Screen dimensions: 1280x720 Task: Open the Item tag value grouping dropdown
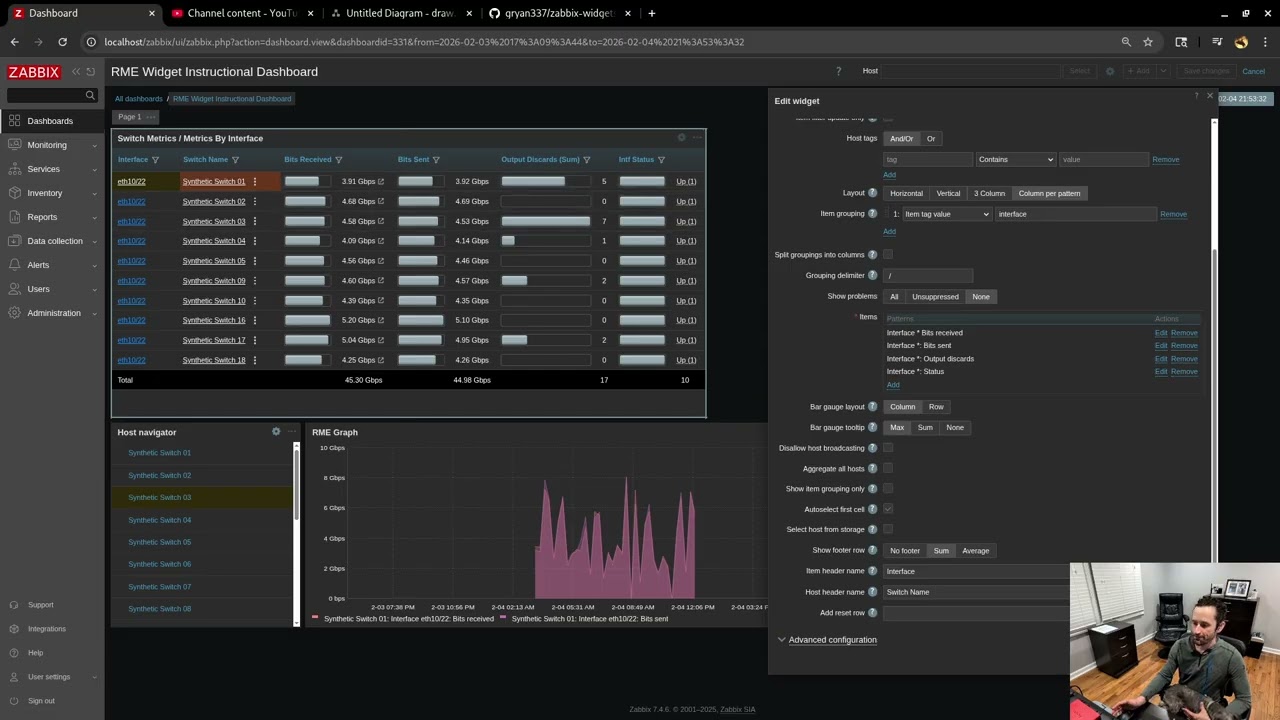point(946,214)
